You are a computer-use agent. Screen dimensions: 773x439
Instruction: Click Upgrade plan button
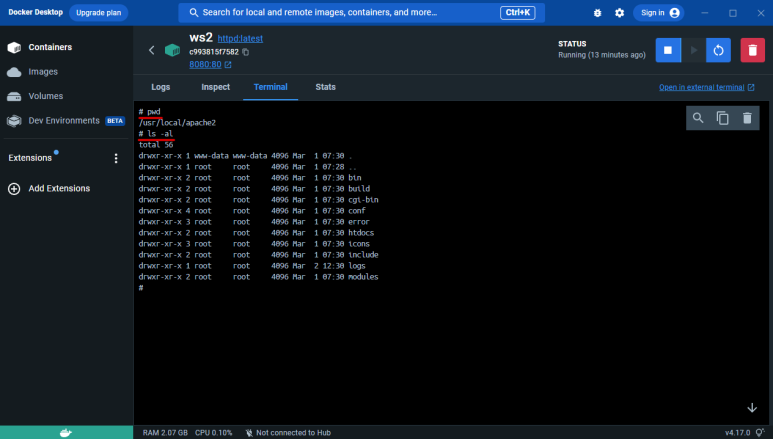99,13
